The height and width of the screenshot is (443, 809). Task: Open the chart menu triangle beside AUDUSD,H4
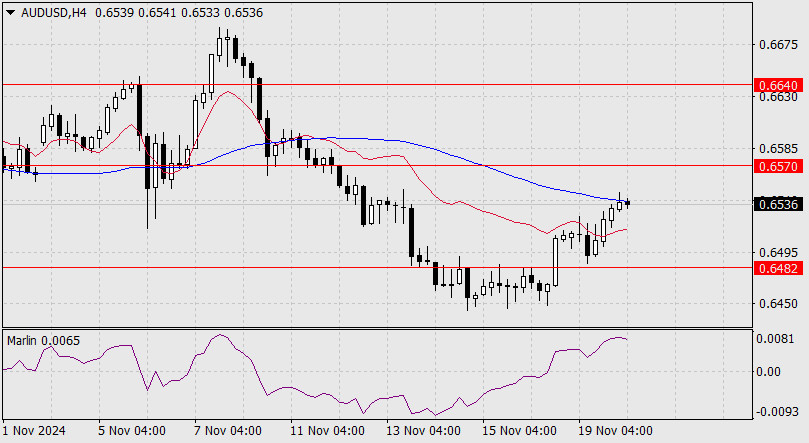[x=10, y=13]
